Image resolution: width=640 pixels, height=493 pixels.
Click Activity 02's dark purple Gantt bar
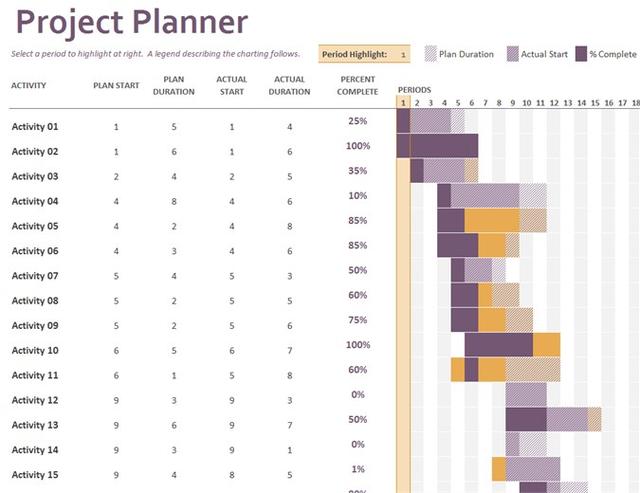click(x=443, y=146)
